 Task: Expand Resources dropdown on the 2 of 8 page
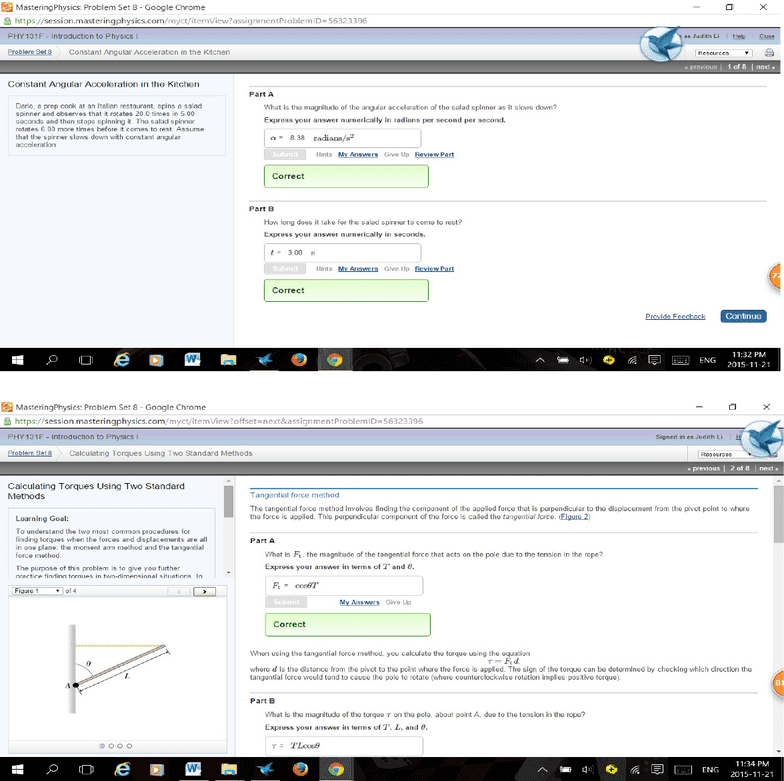tap(728, 454)
